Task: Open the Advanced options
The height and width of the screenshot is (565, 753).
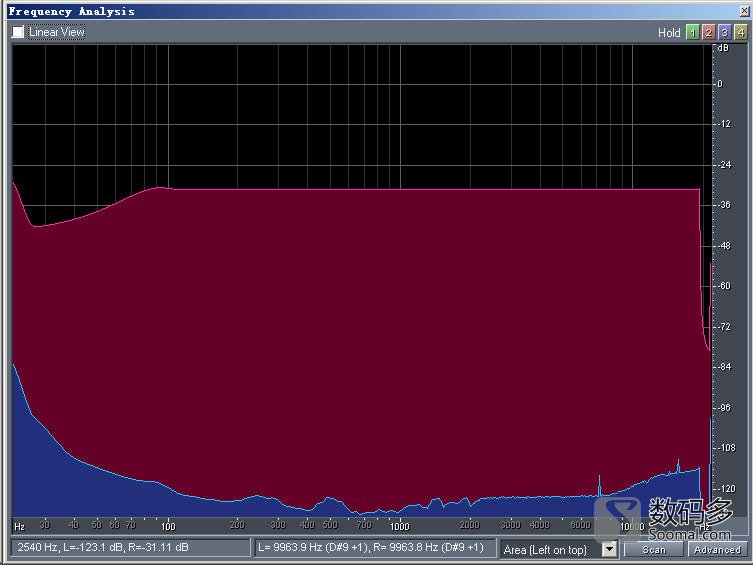Action: (717, 549)
